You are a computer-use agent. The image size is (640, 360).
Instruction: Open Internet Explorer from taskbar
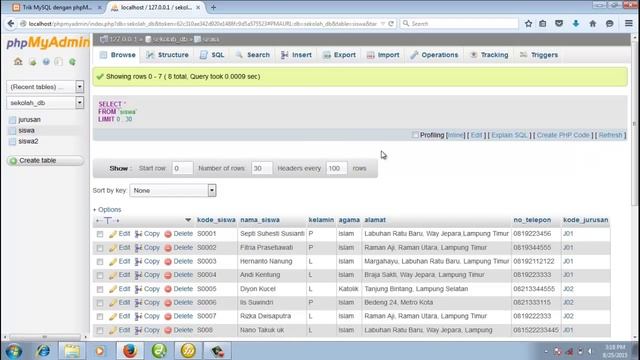(x=42, y=351)
